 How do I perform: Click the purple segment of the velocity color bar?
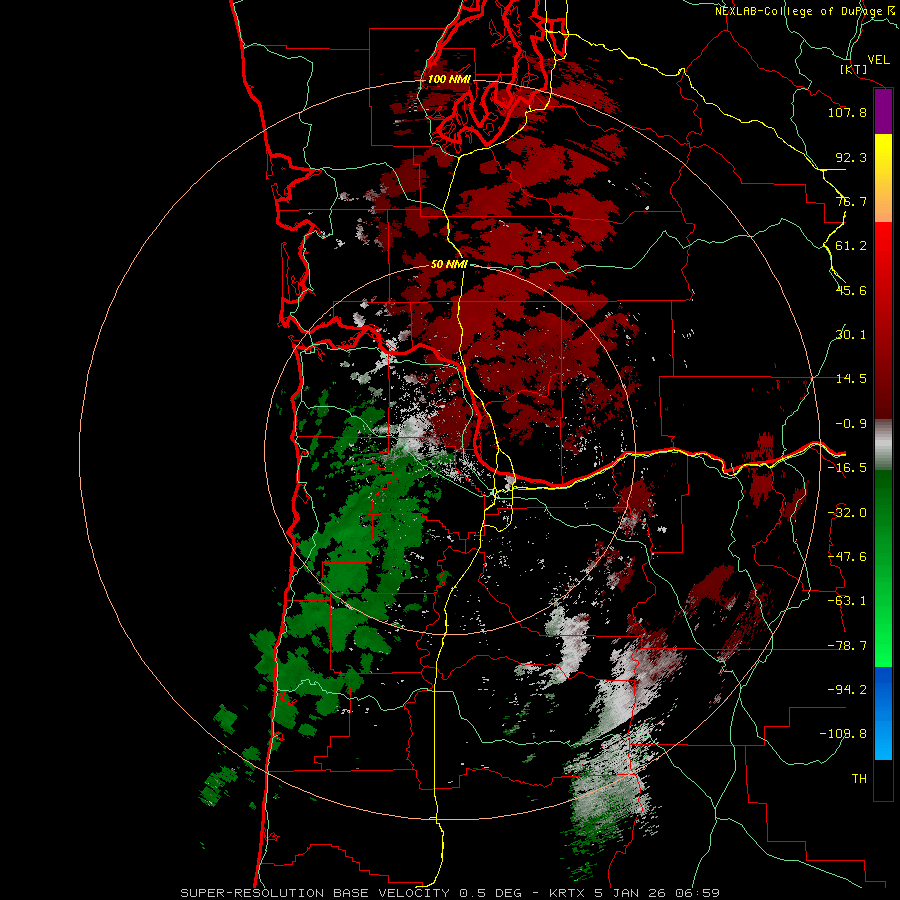883,111
